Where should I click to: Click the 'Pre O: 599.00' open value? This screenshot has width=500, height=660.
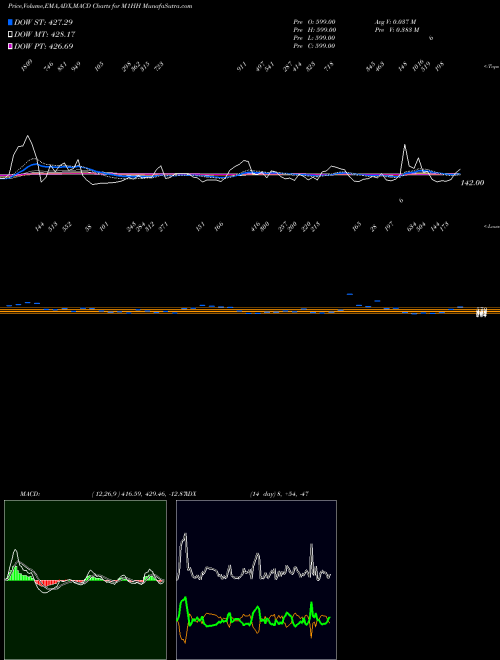coord(314,22)
